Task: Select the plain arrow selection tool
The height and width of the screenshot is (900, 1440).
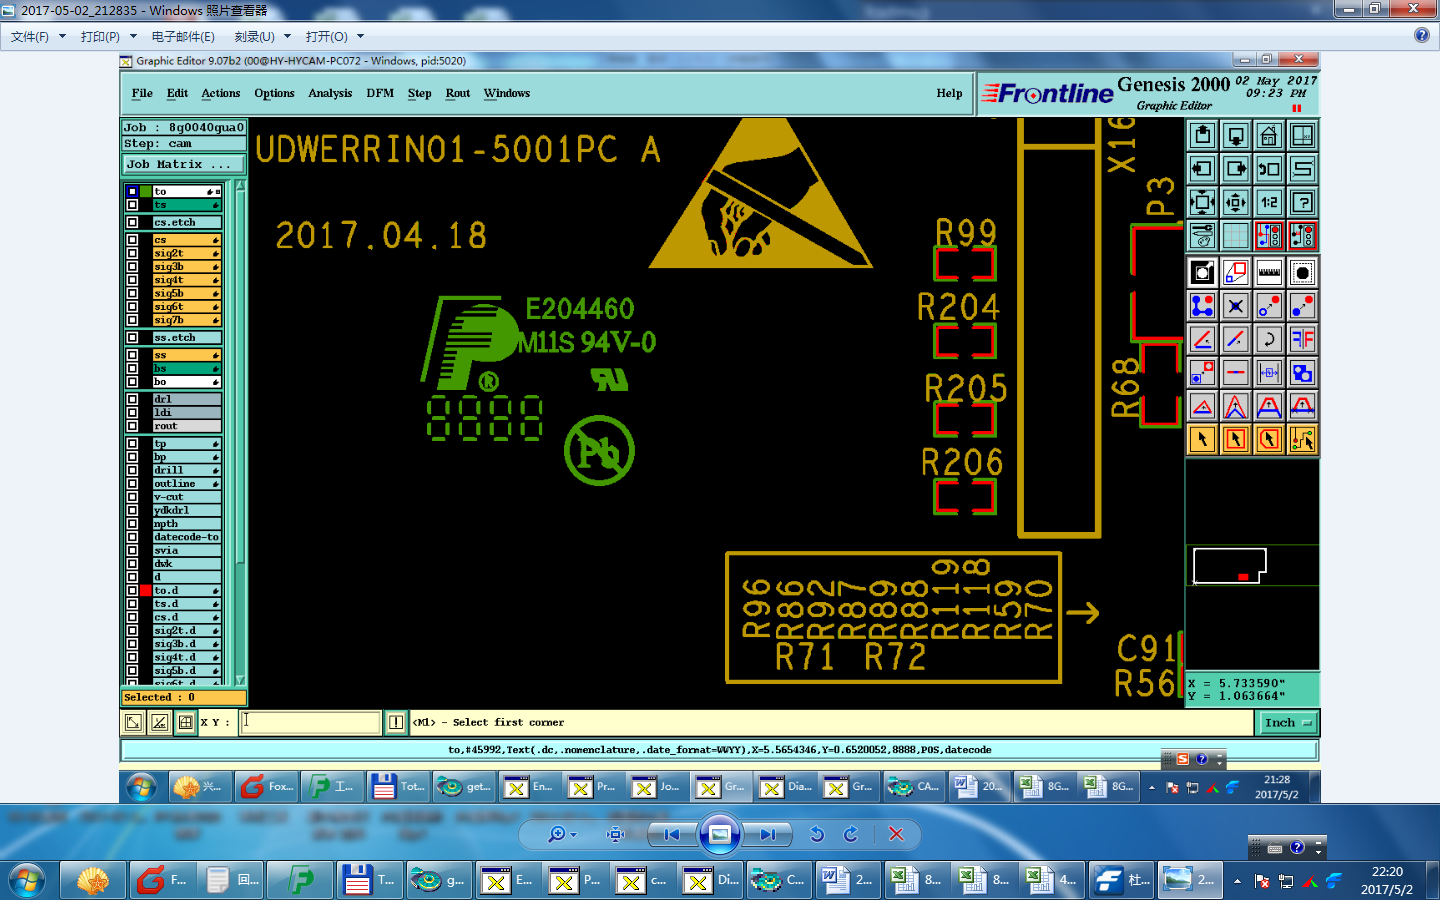Action: [x=1202, y=439]
